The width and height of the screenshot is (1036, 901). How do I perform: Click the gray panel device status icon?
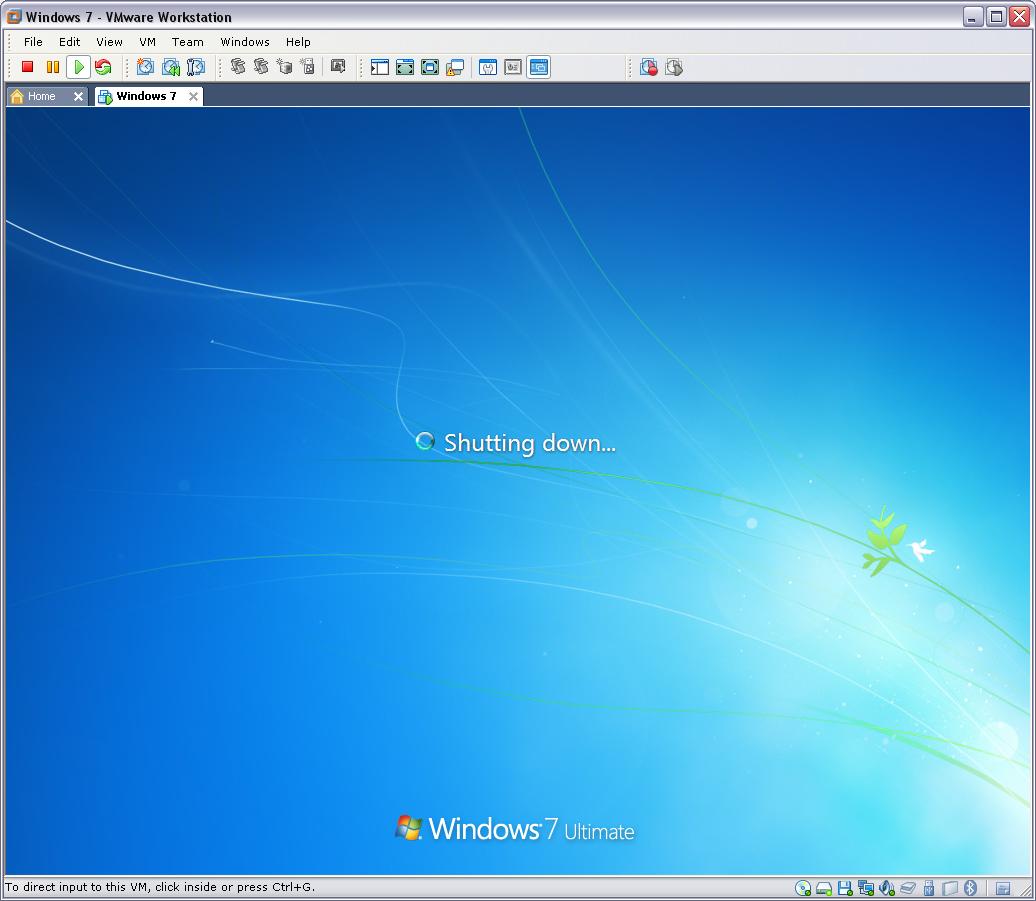(949, 888)
